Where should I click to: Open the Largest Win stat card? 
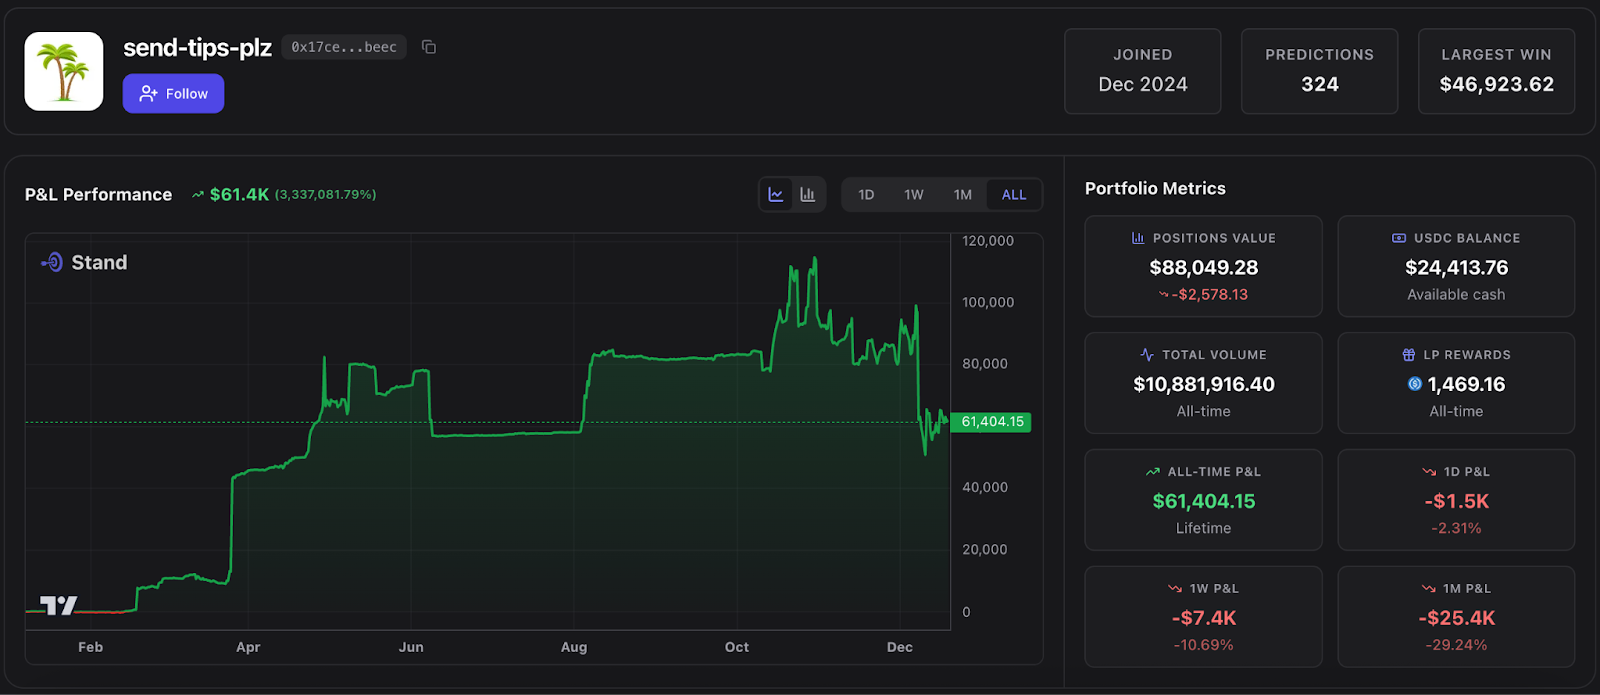tap(1496, 71)
